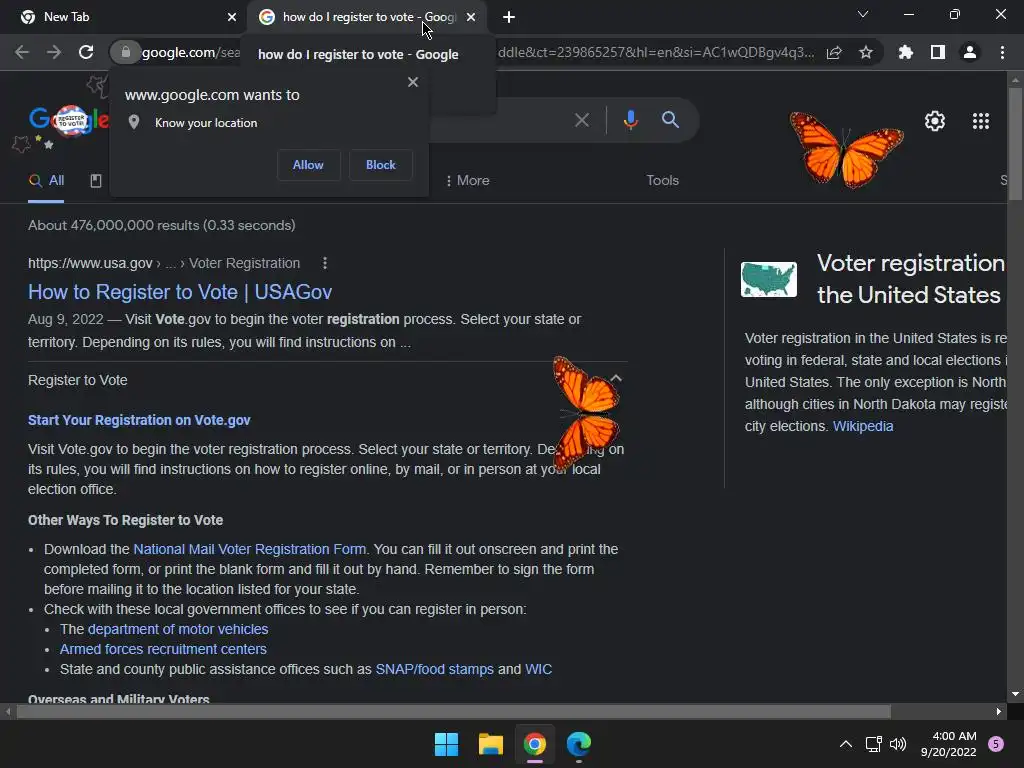
Task: Toggle the Chrome side panel icon
Action: (x=938, y=52)
